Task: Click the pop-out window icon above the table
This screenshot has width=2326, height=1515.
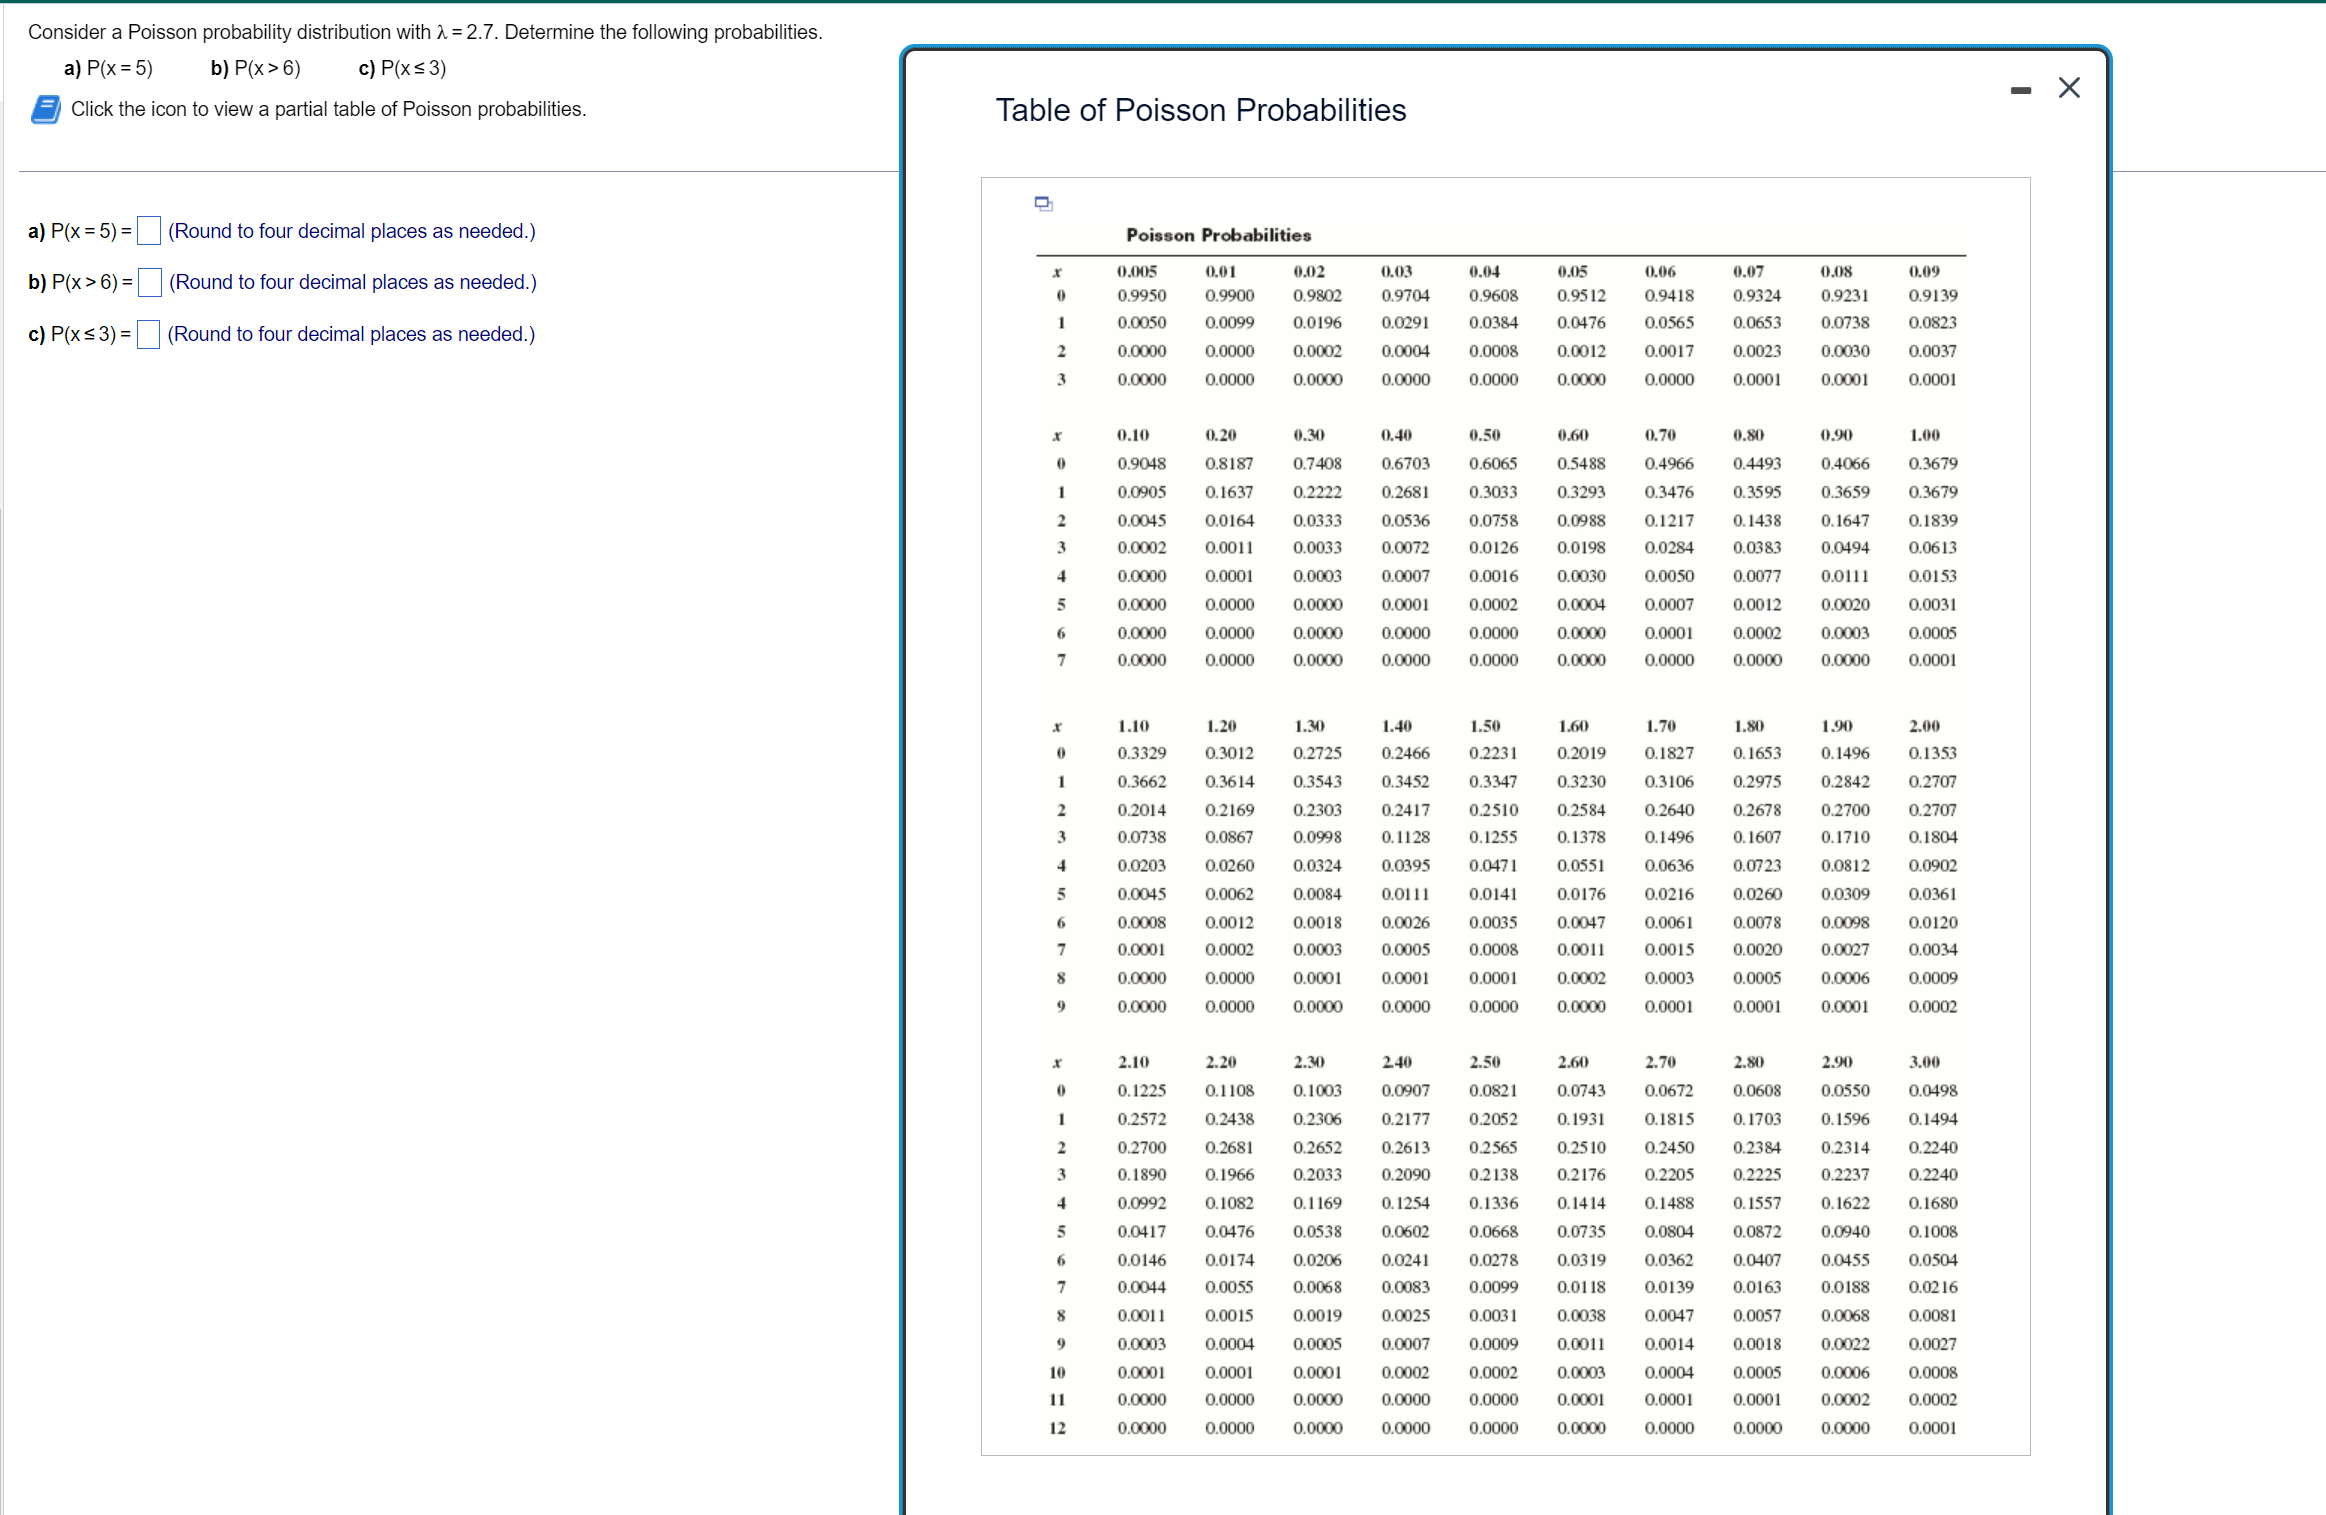Action: [1043, 203]
